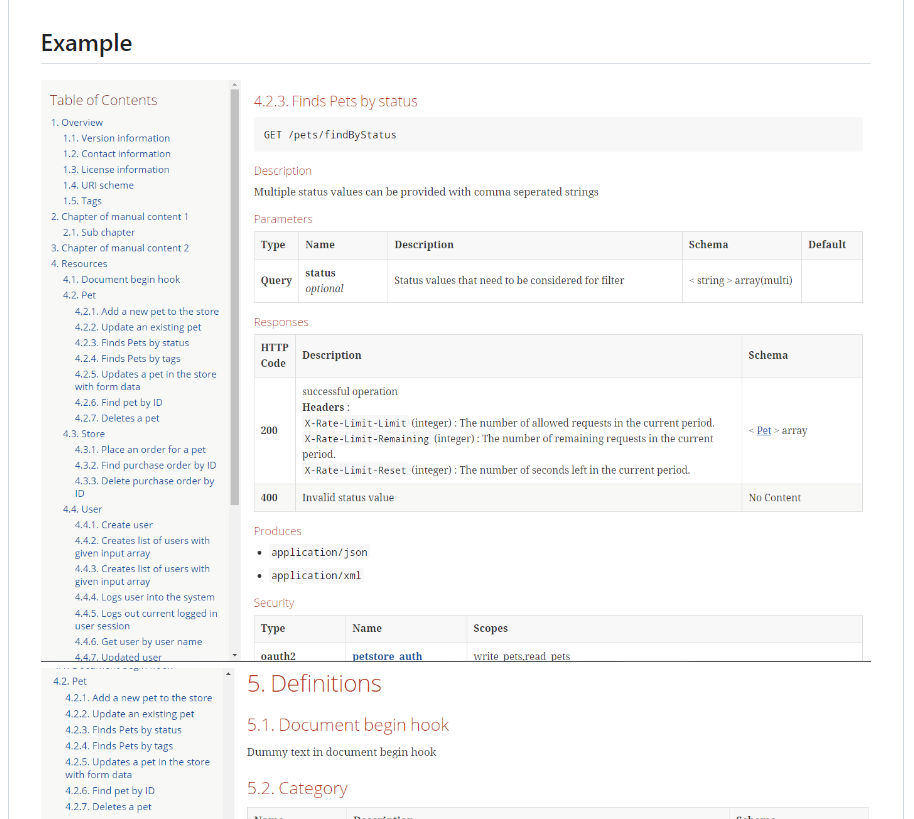914x819 pixels.
Task: Click Dummy text in document begin hook
Action: (341, 753)
